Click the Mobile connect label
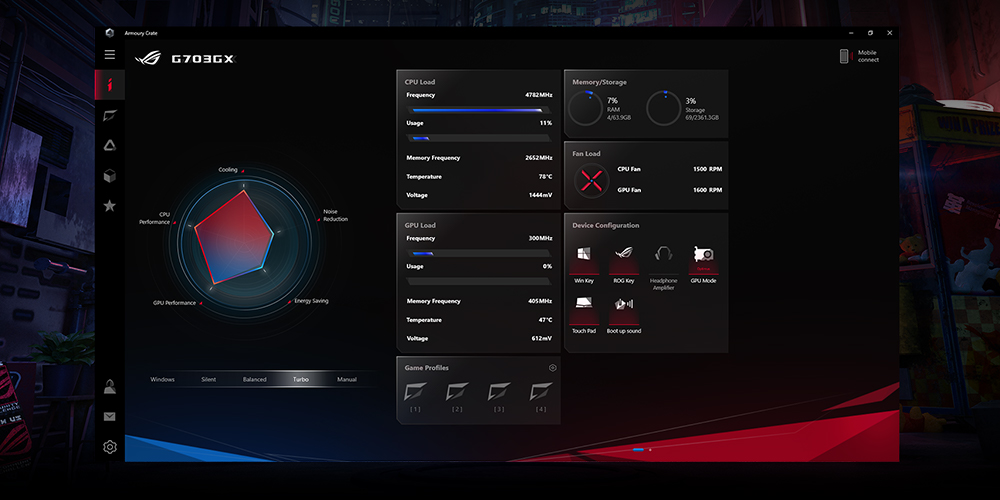This screenshot has width=1000, height=500. coord(868,56)
